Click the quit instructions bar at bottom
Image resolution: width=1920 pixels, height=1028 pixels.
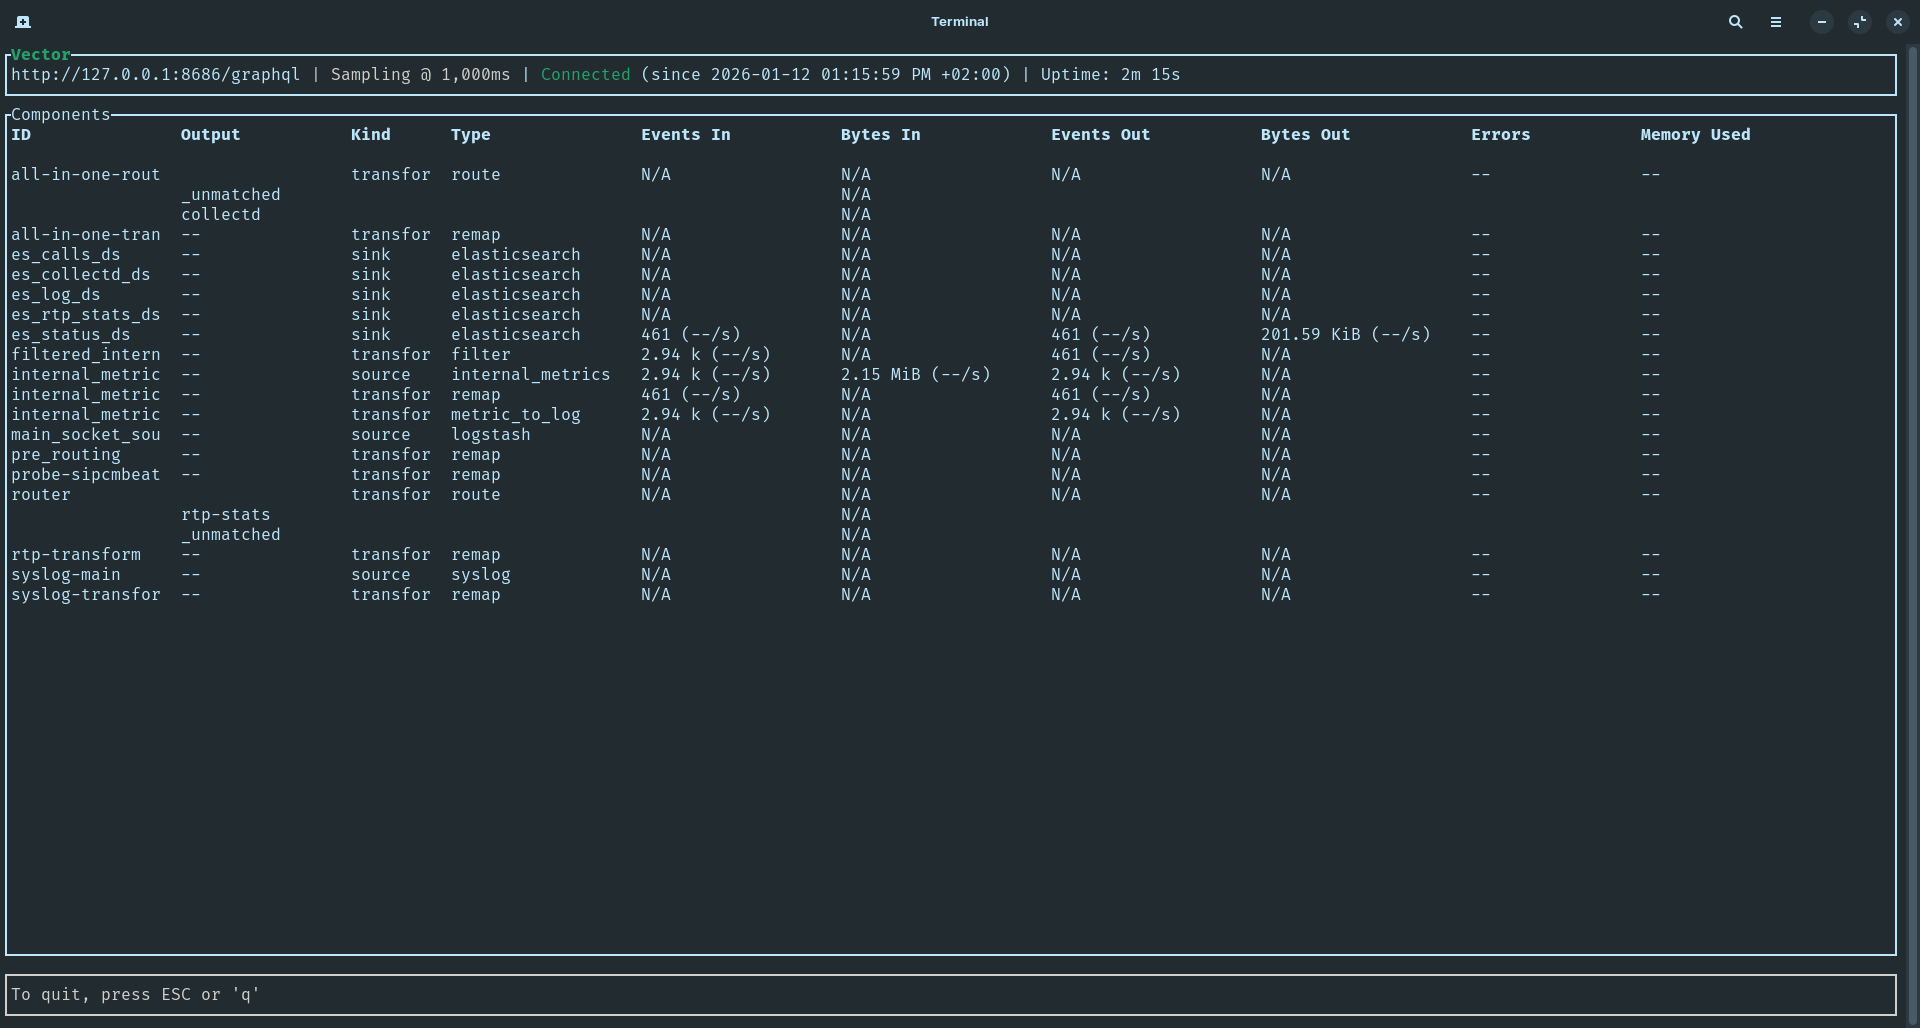coord(950,995)
